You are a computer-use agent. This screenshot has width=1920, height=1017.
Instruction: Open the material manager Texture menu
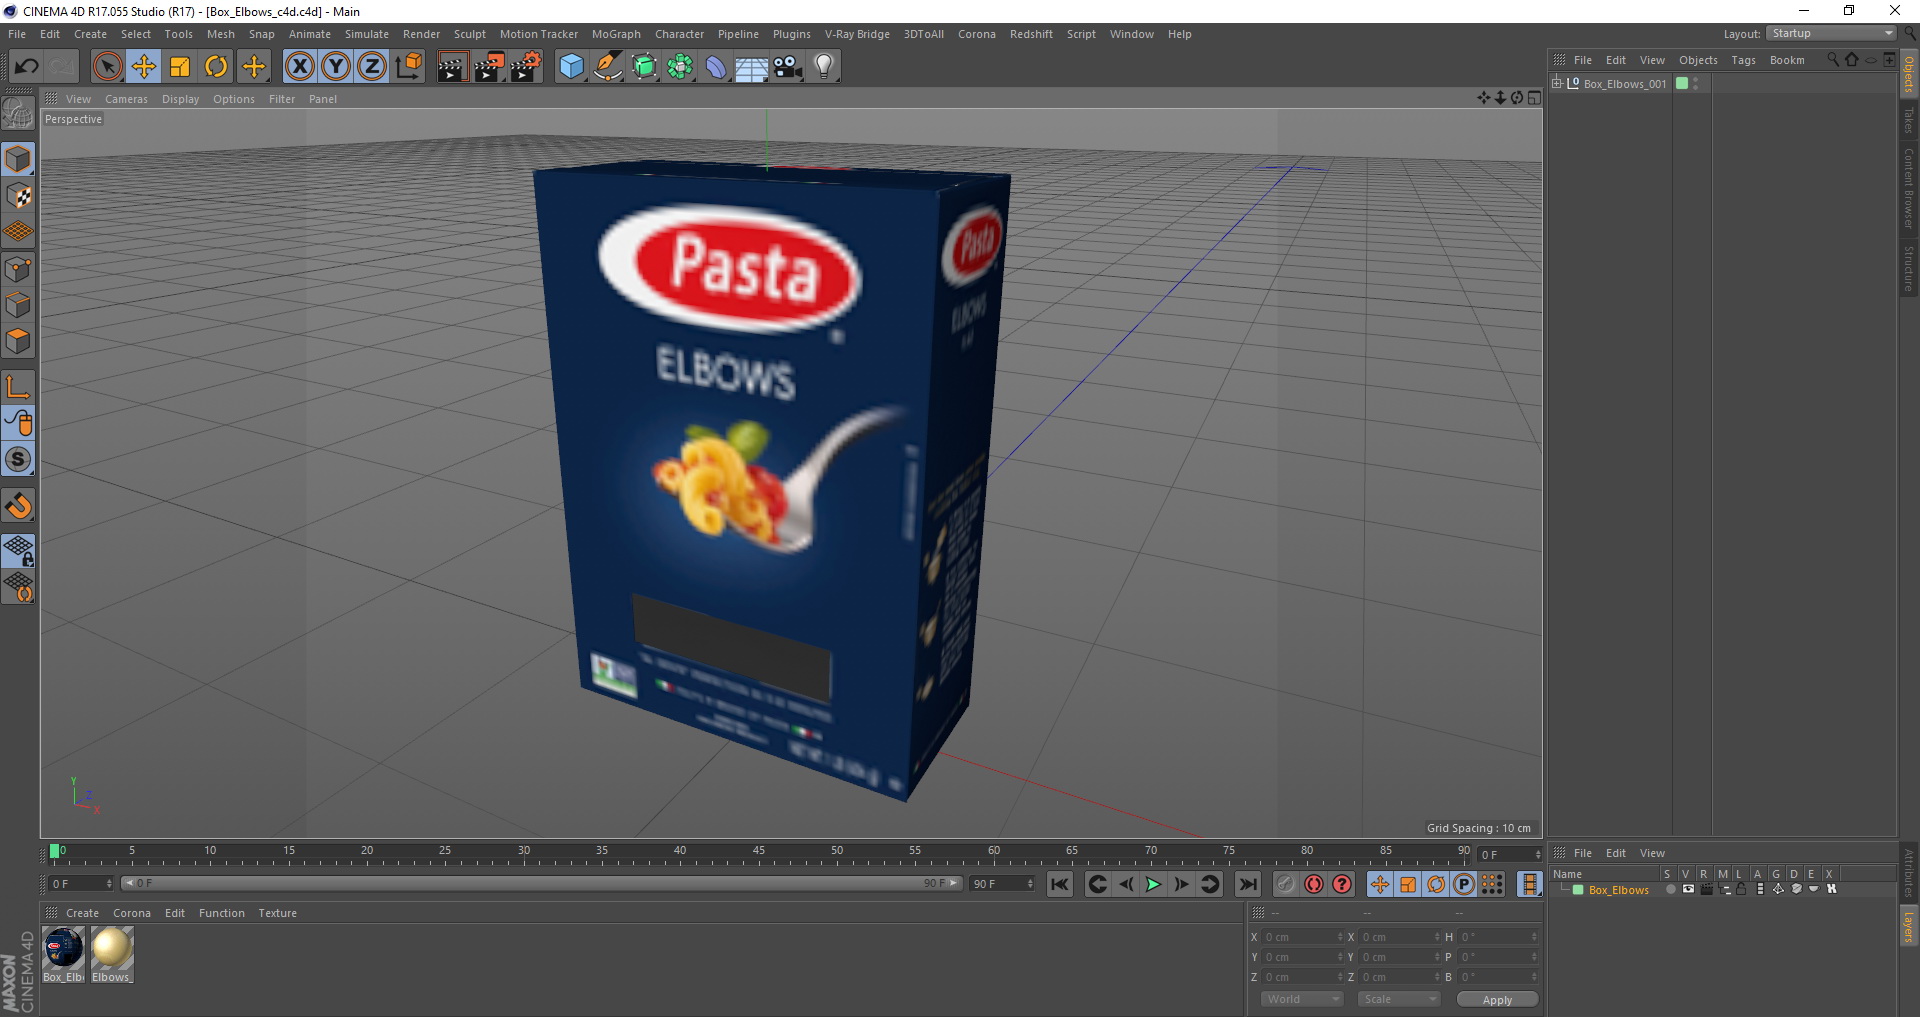[x=277, y=913]
